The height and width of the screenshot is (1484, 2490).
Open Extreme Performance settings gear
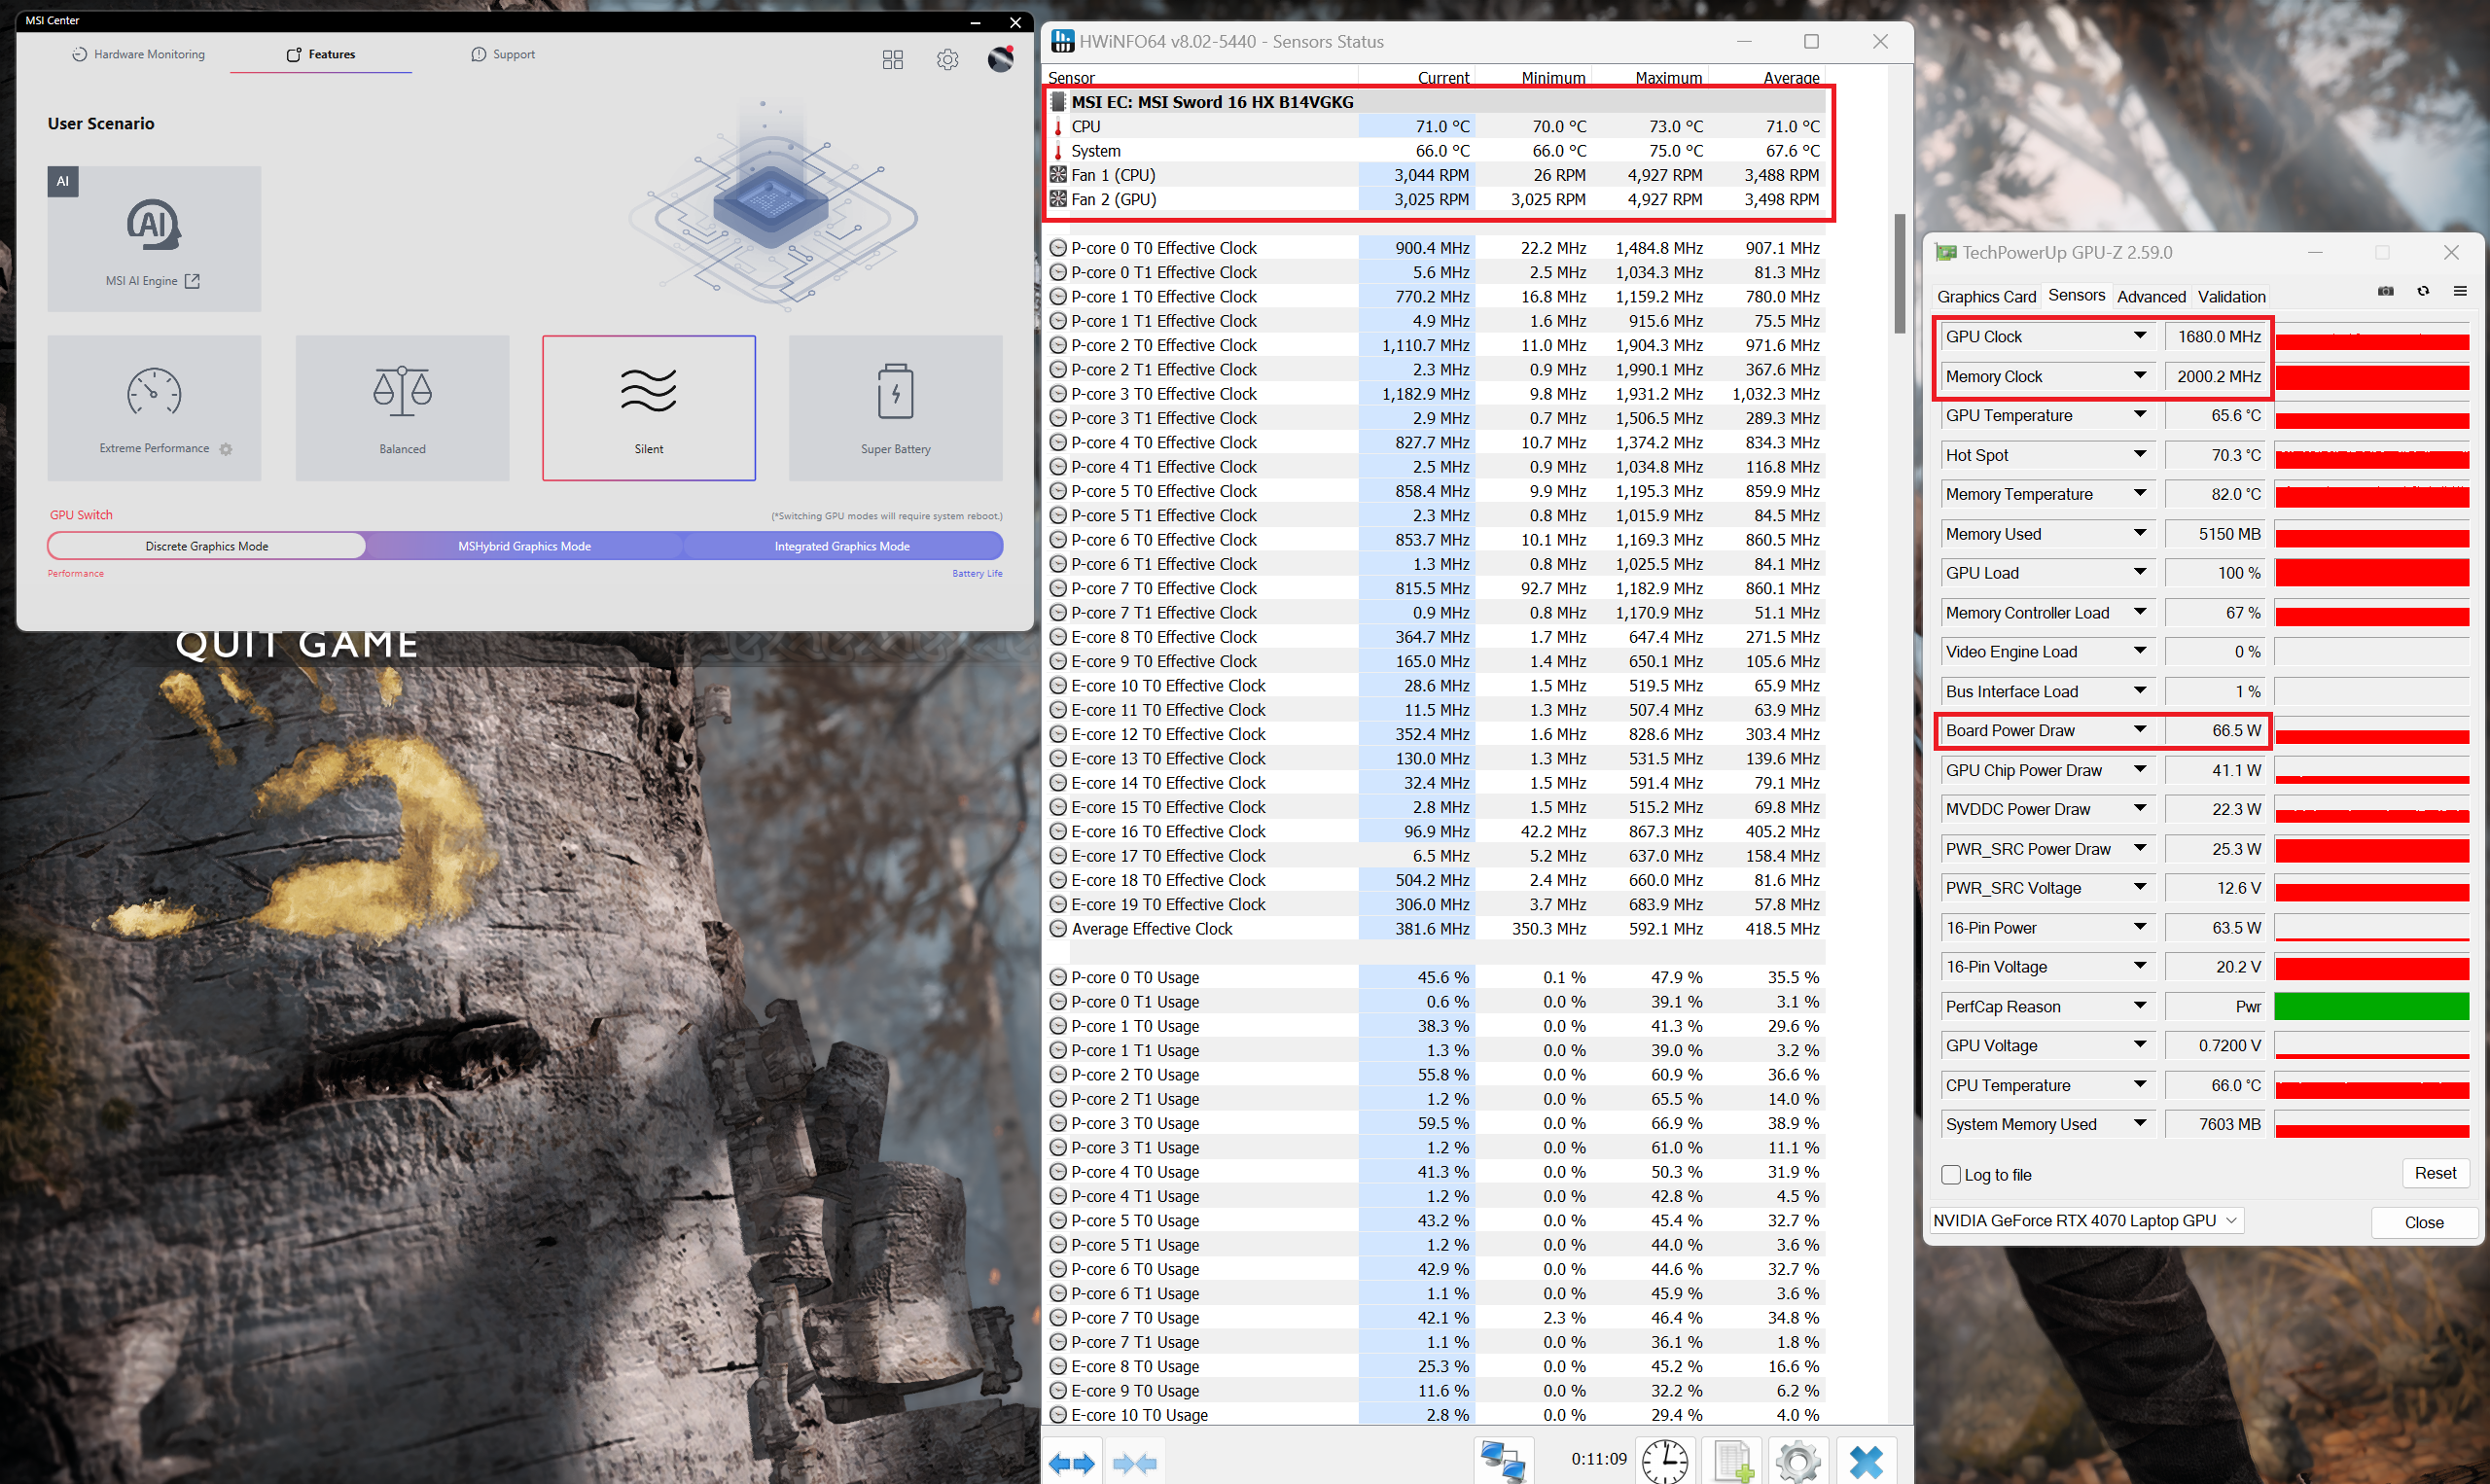(226, 449)
